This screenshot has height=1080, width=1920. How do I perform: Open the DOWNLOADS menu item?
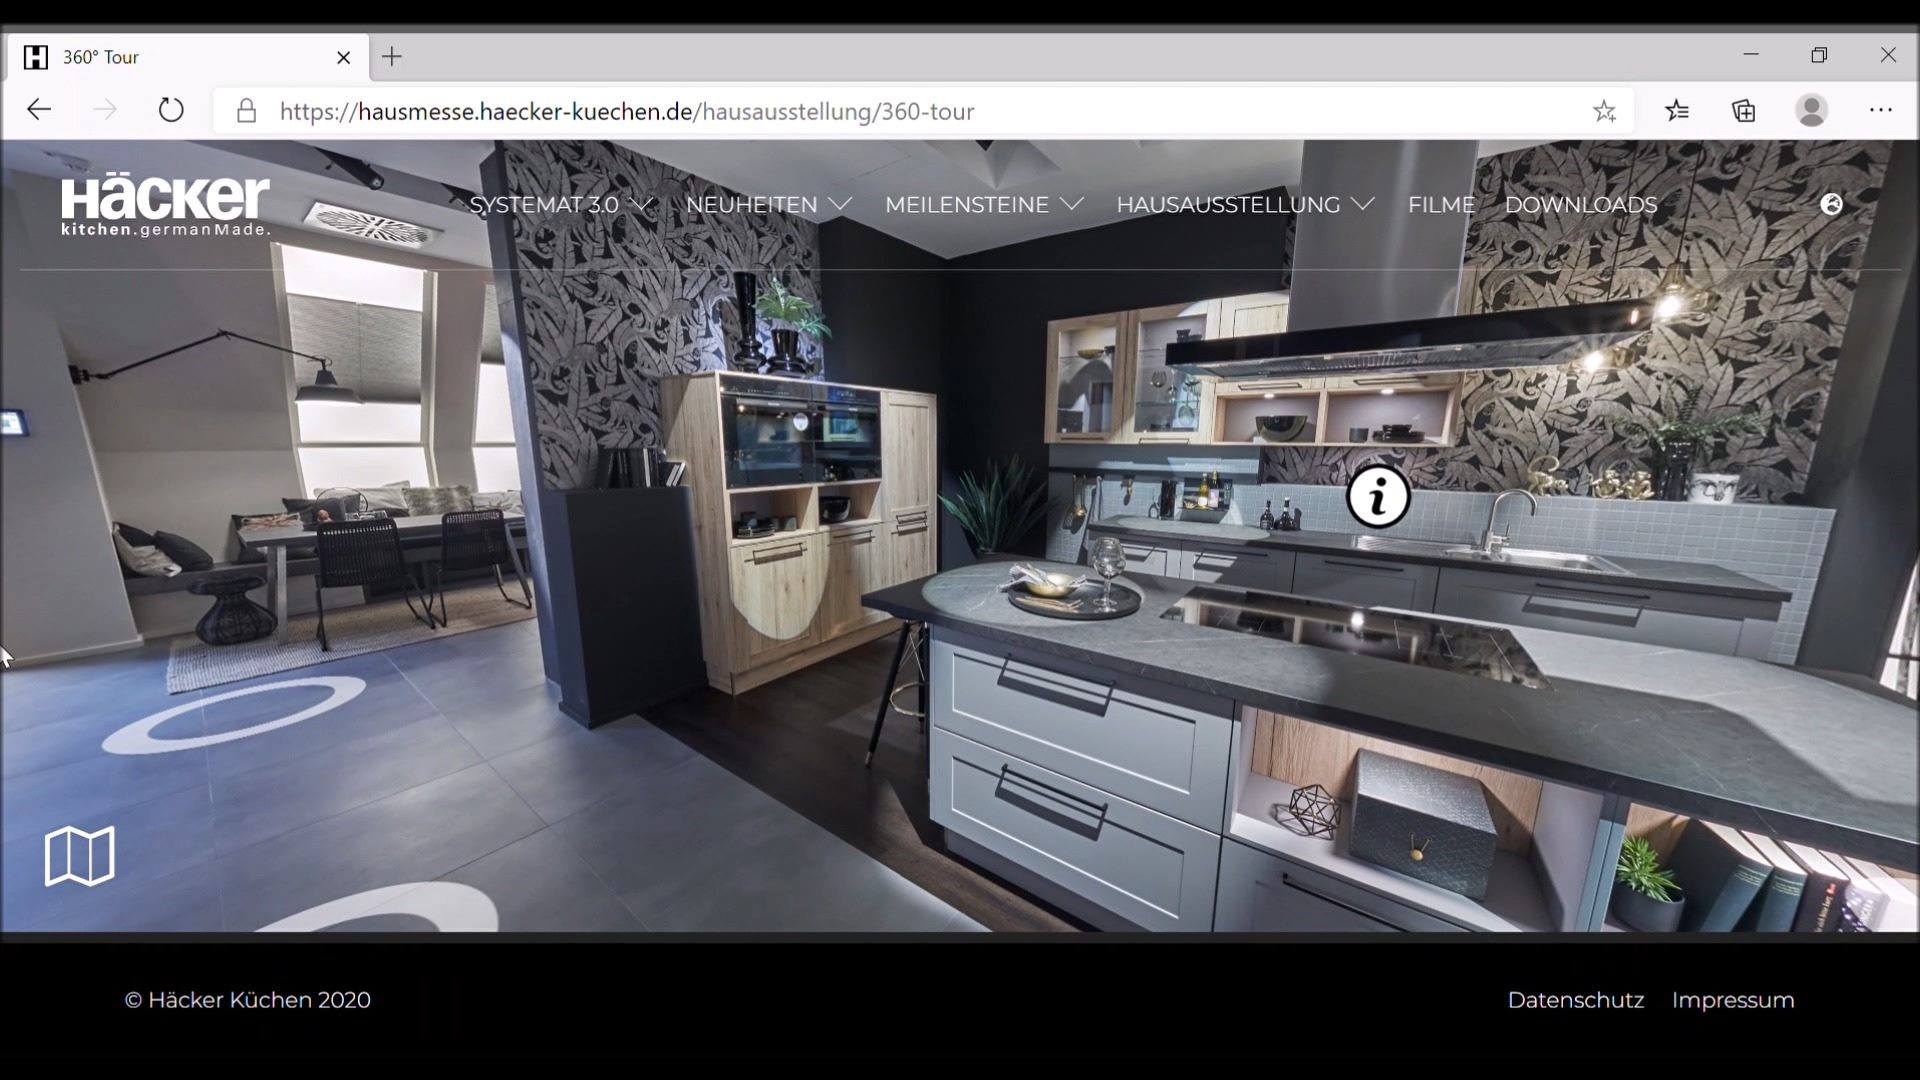point(1581,204)
